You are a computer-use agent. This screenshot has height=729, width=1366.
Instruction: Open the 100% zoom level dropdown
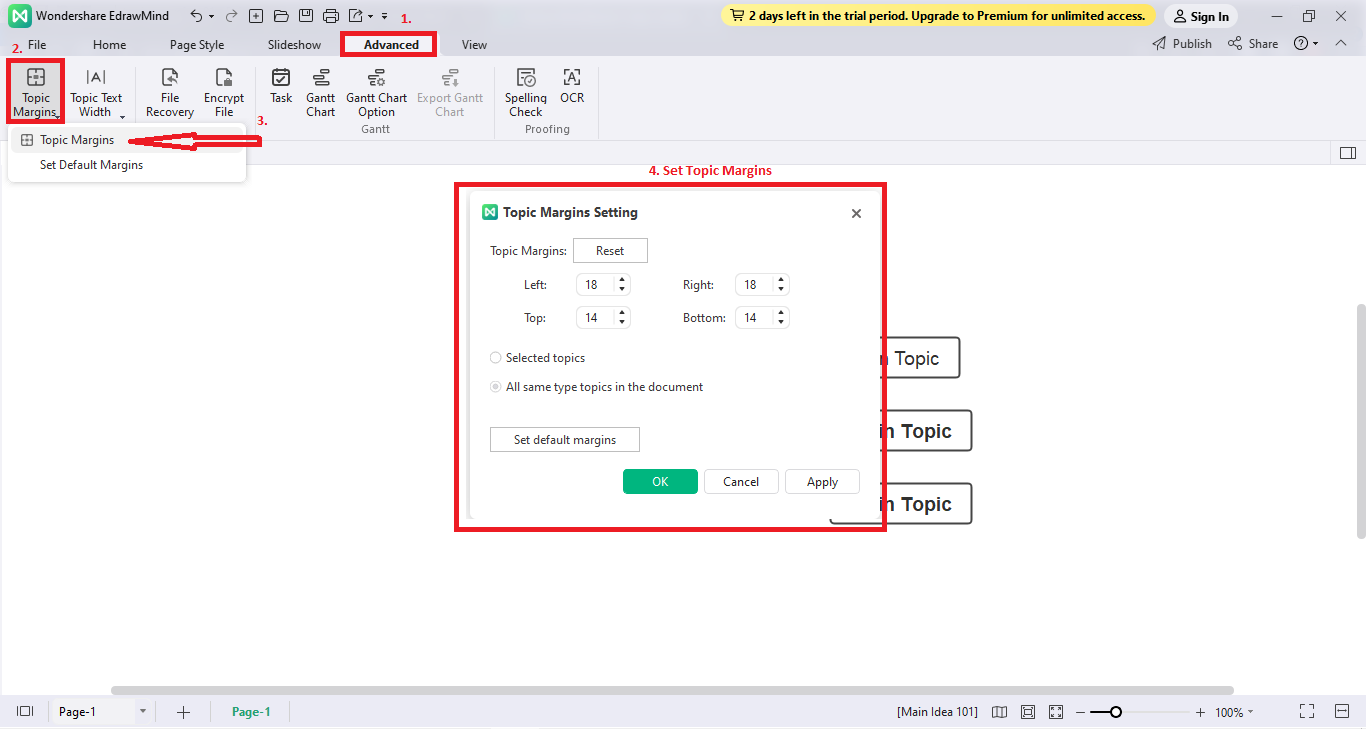(x=1250, y=713)
